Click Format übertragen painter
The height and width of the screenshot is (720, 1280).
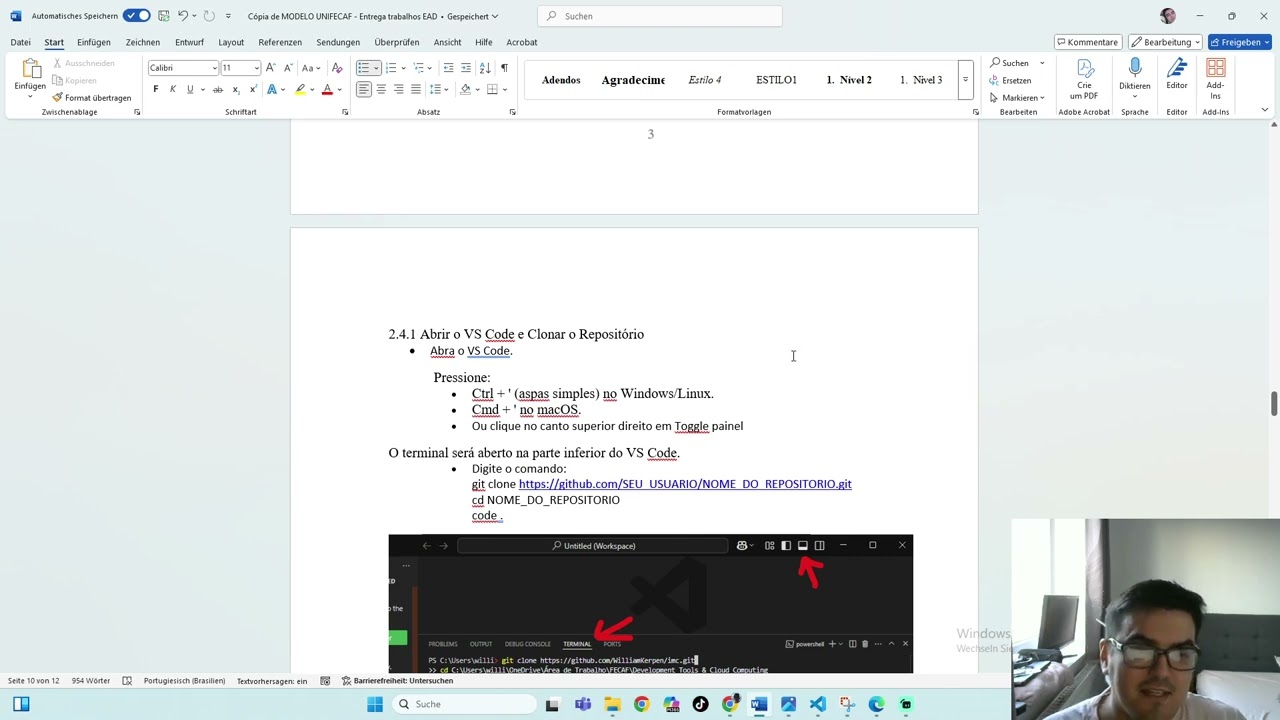click(91, 98)
